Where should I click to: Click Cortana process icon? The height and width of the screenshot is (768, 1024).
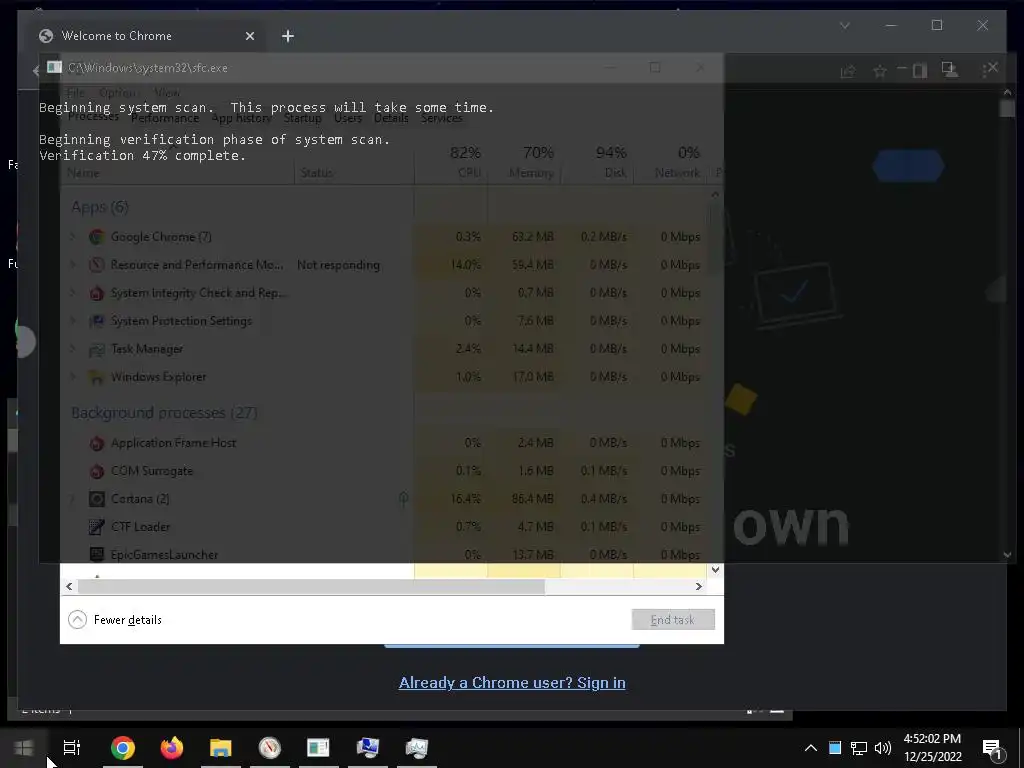pyautogui.click(x=97, y=500)
